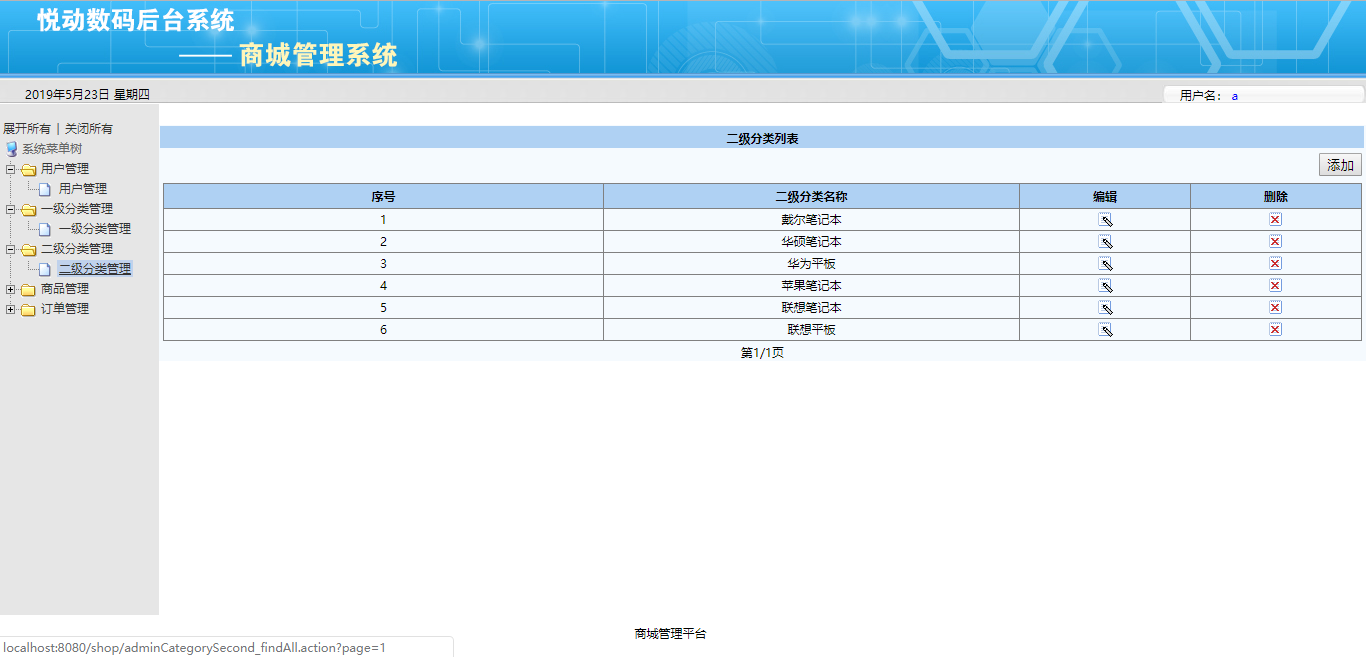Click the 一级分类管理 folder icon
Image resolution: width=1366 pixels, height=657 pixels.
point(29,209)
